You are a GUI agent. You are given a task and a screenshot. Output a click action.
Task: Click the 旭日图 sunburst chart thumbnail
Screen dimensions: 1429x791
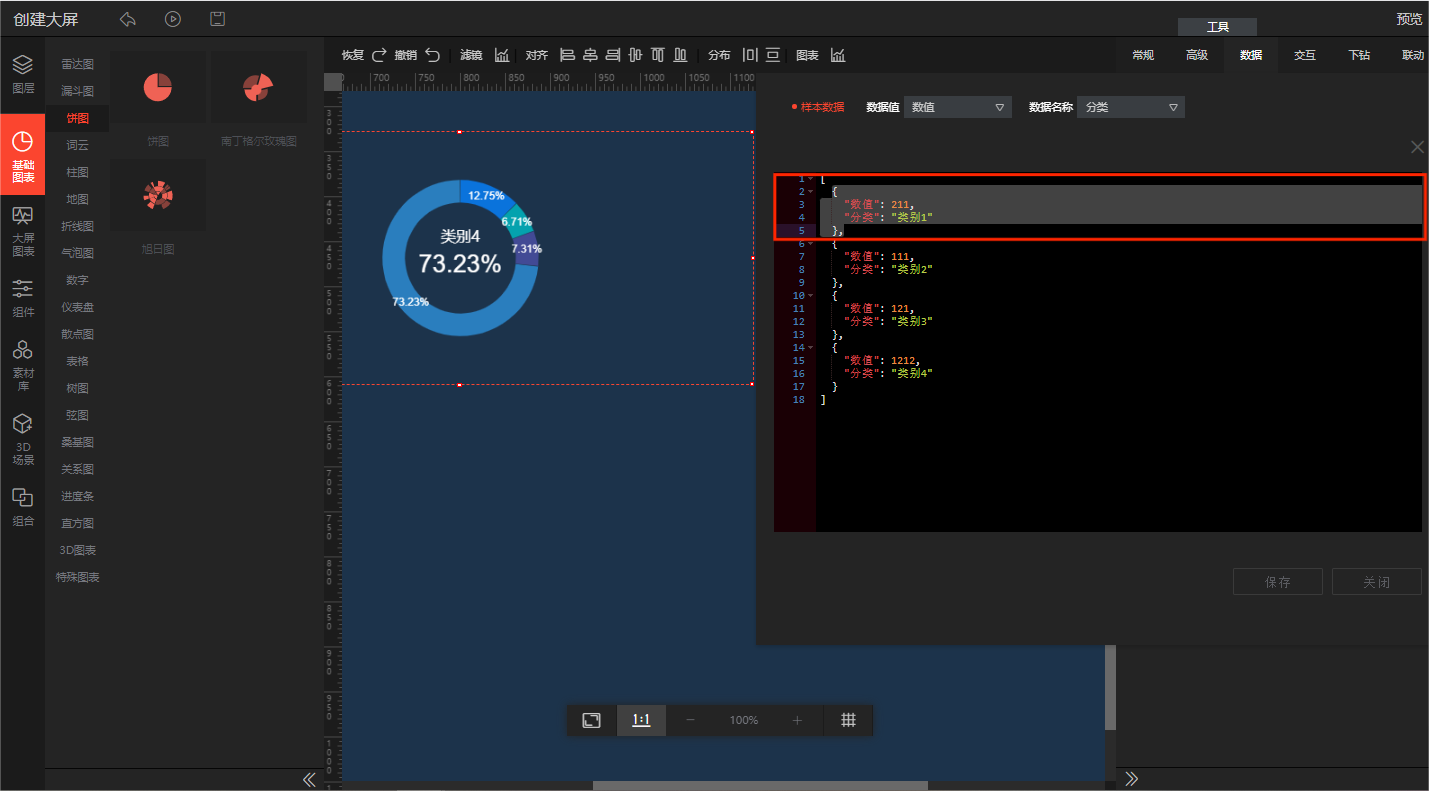[x=158, y=195]
